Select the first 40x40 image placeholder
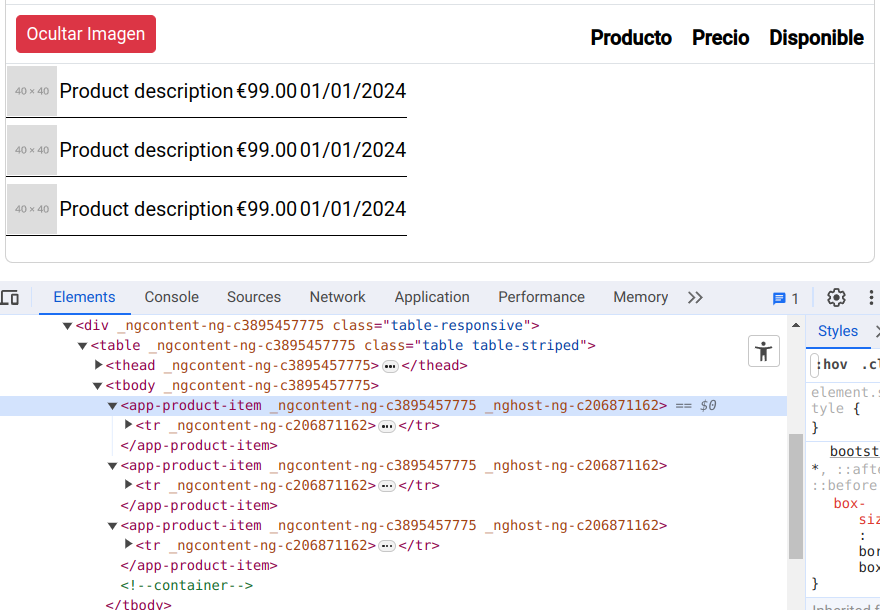 31,91
